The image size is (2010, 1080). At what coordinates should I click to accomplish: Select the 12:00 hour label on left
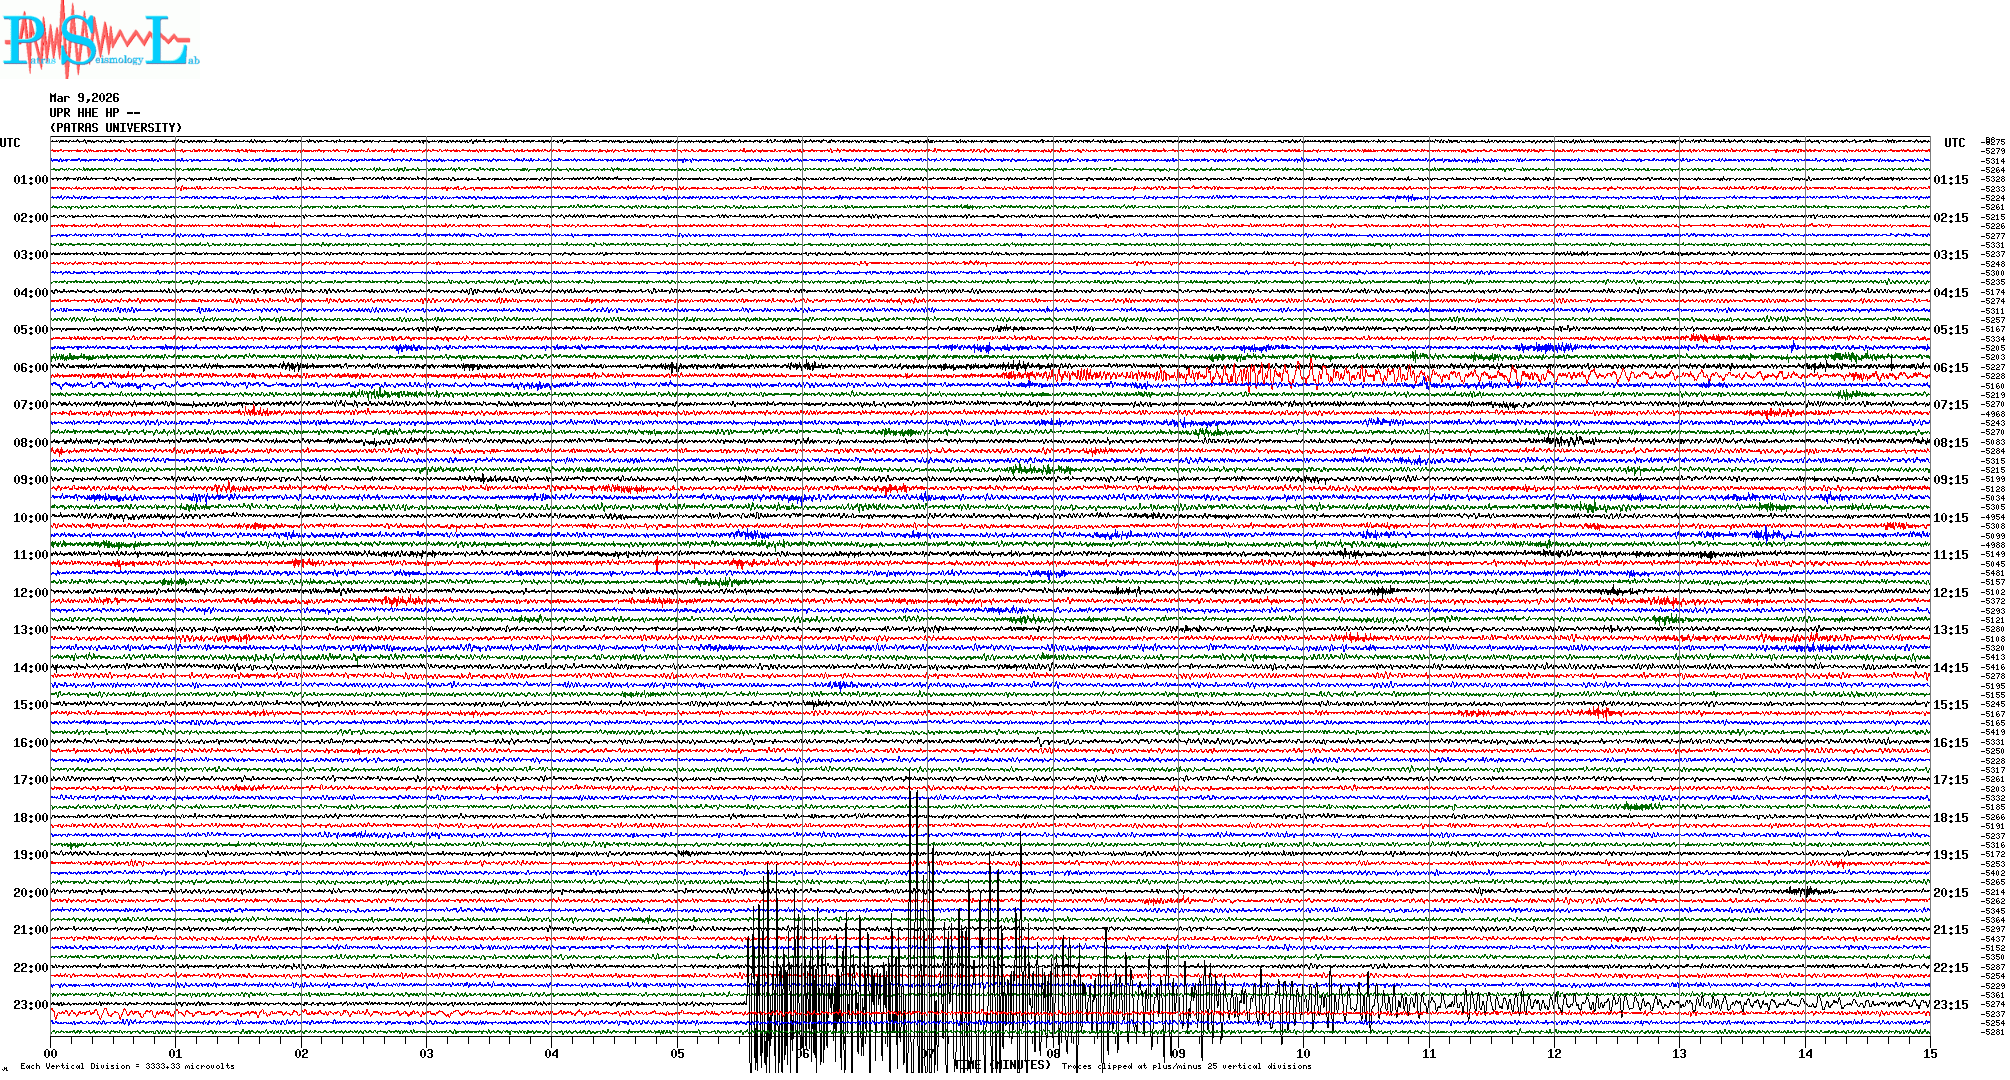click(30, 593)
